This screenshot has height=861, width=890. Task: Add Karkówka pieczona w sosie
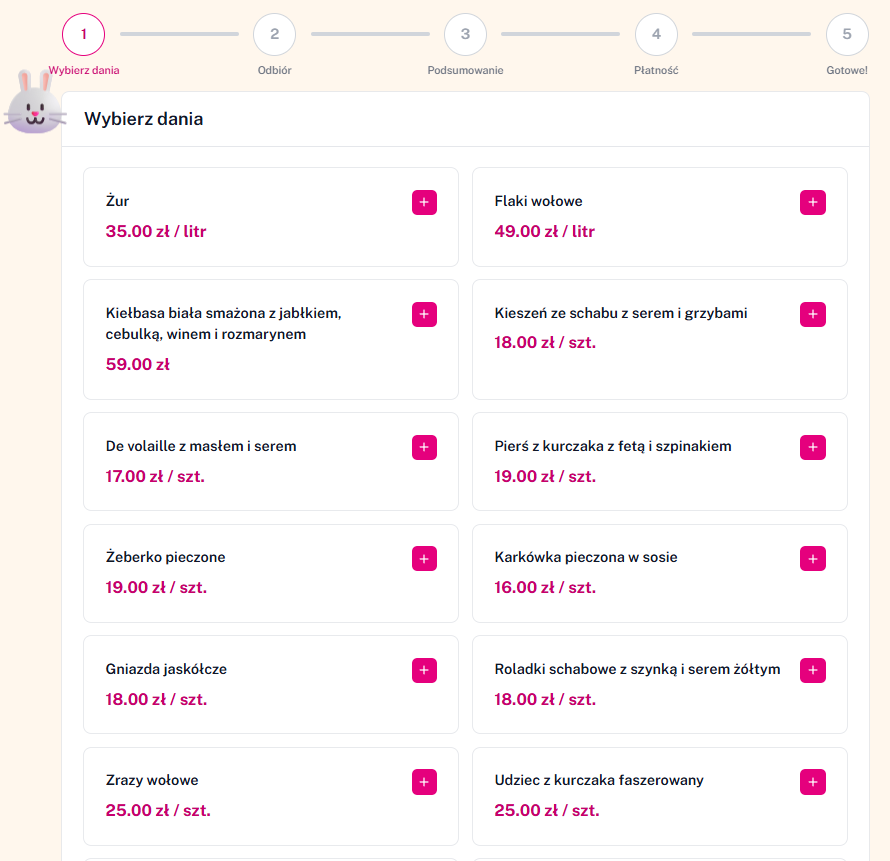click(x=812, y=559)
